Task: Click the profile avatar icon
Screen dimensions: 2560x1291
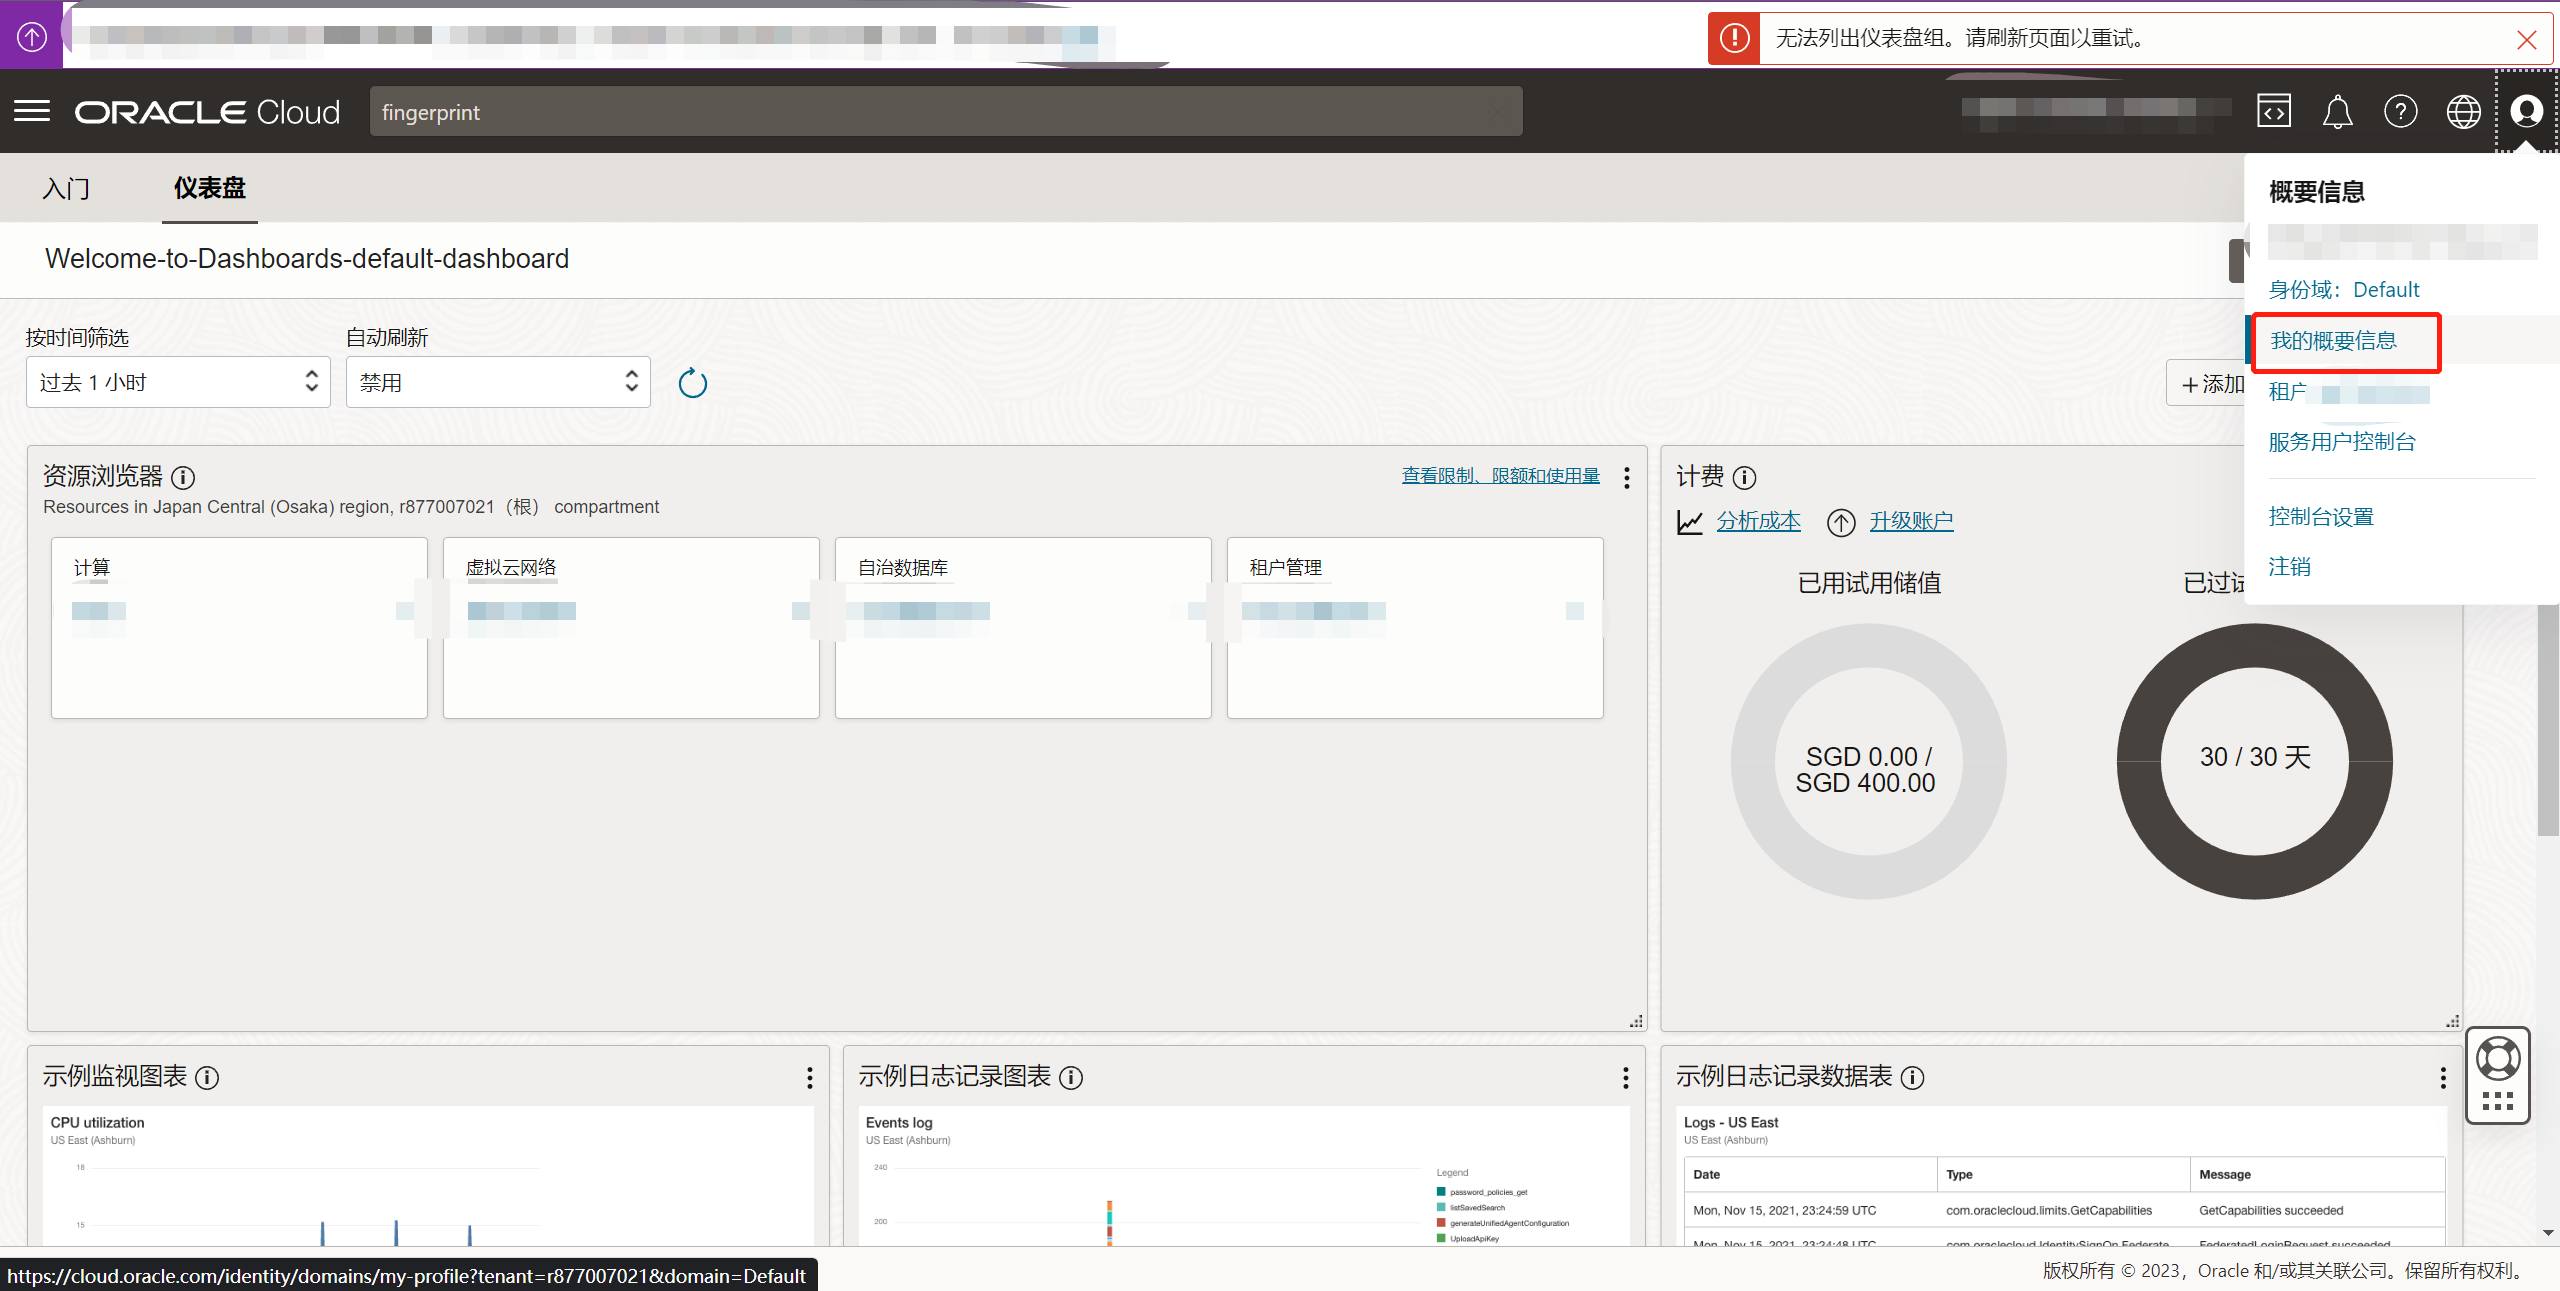Action: [x=2526, y=111]
